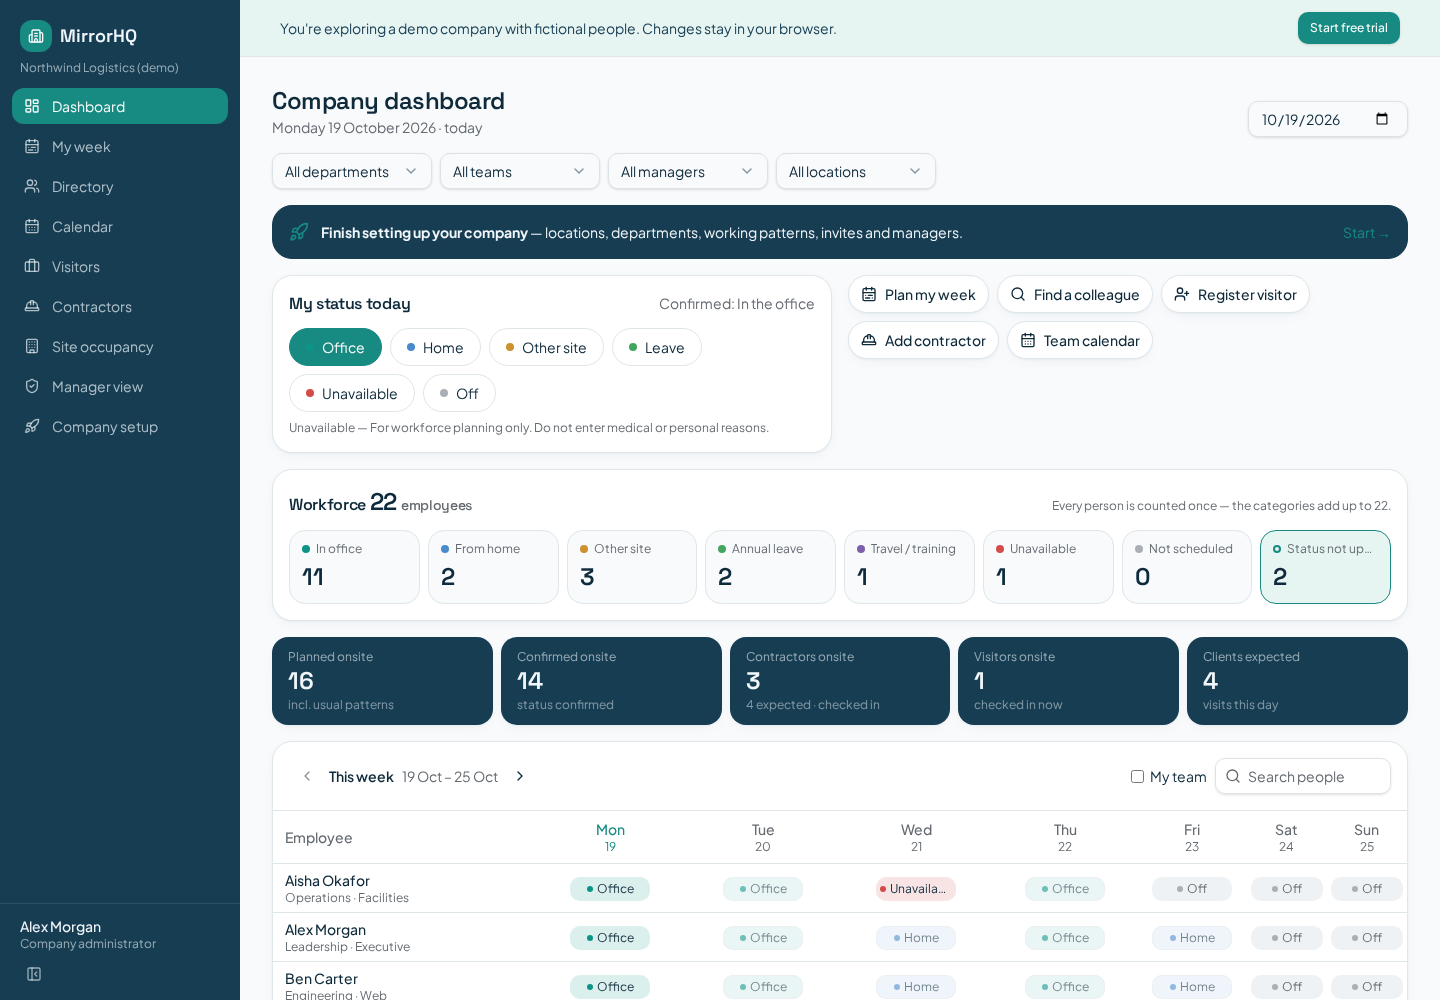Click the Team calendar button
The image size is (1440, 1000).
coord(1080,340)
